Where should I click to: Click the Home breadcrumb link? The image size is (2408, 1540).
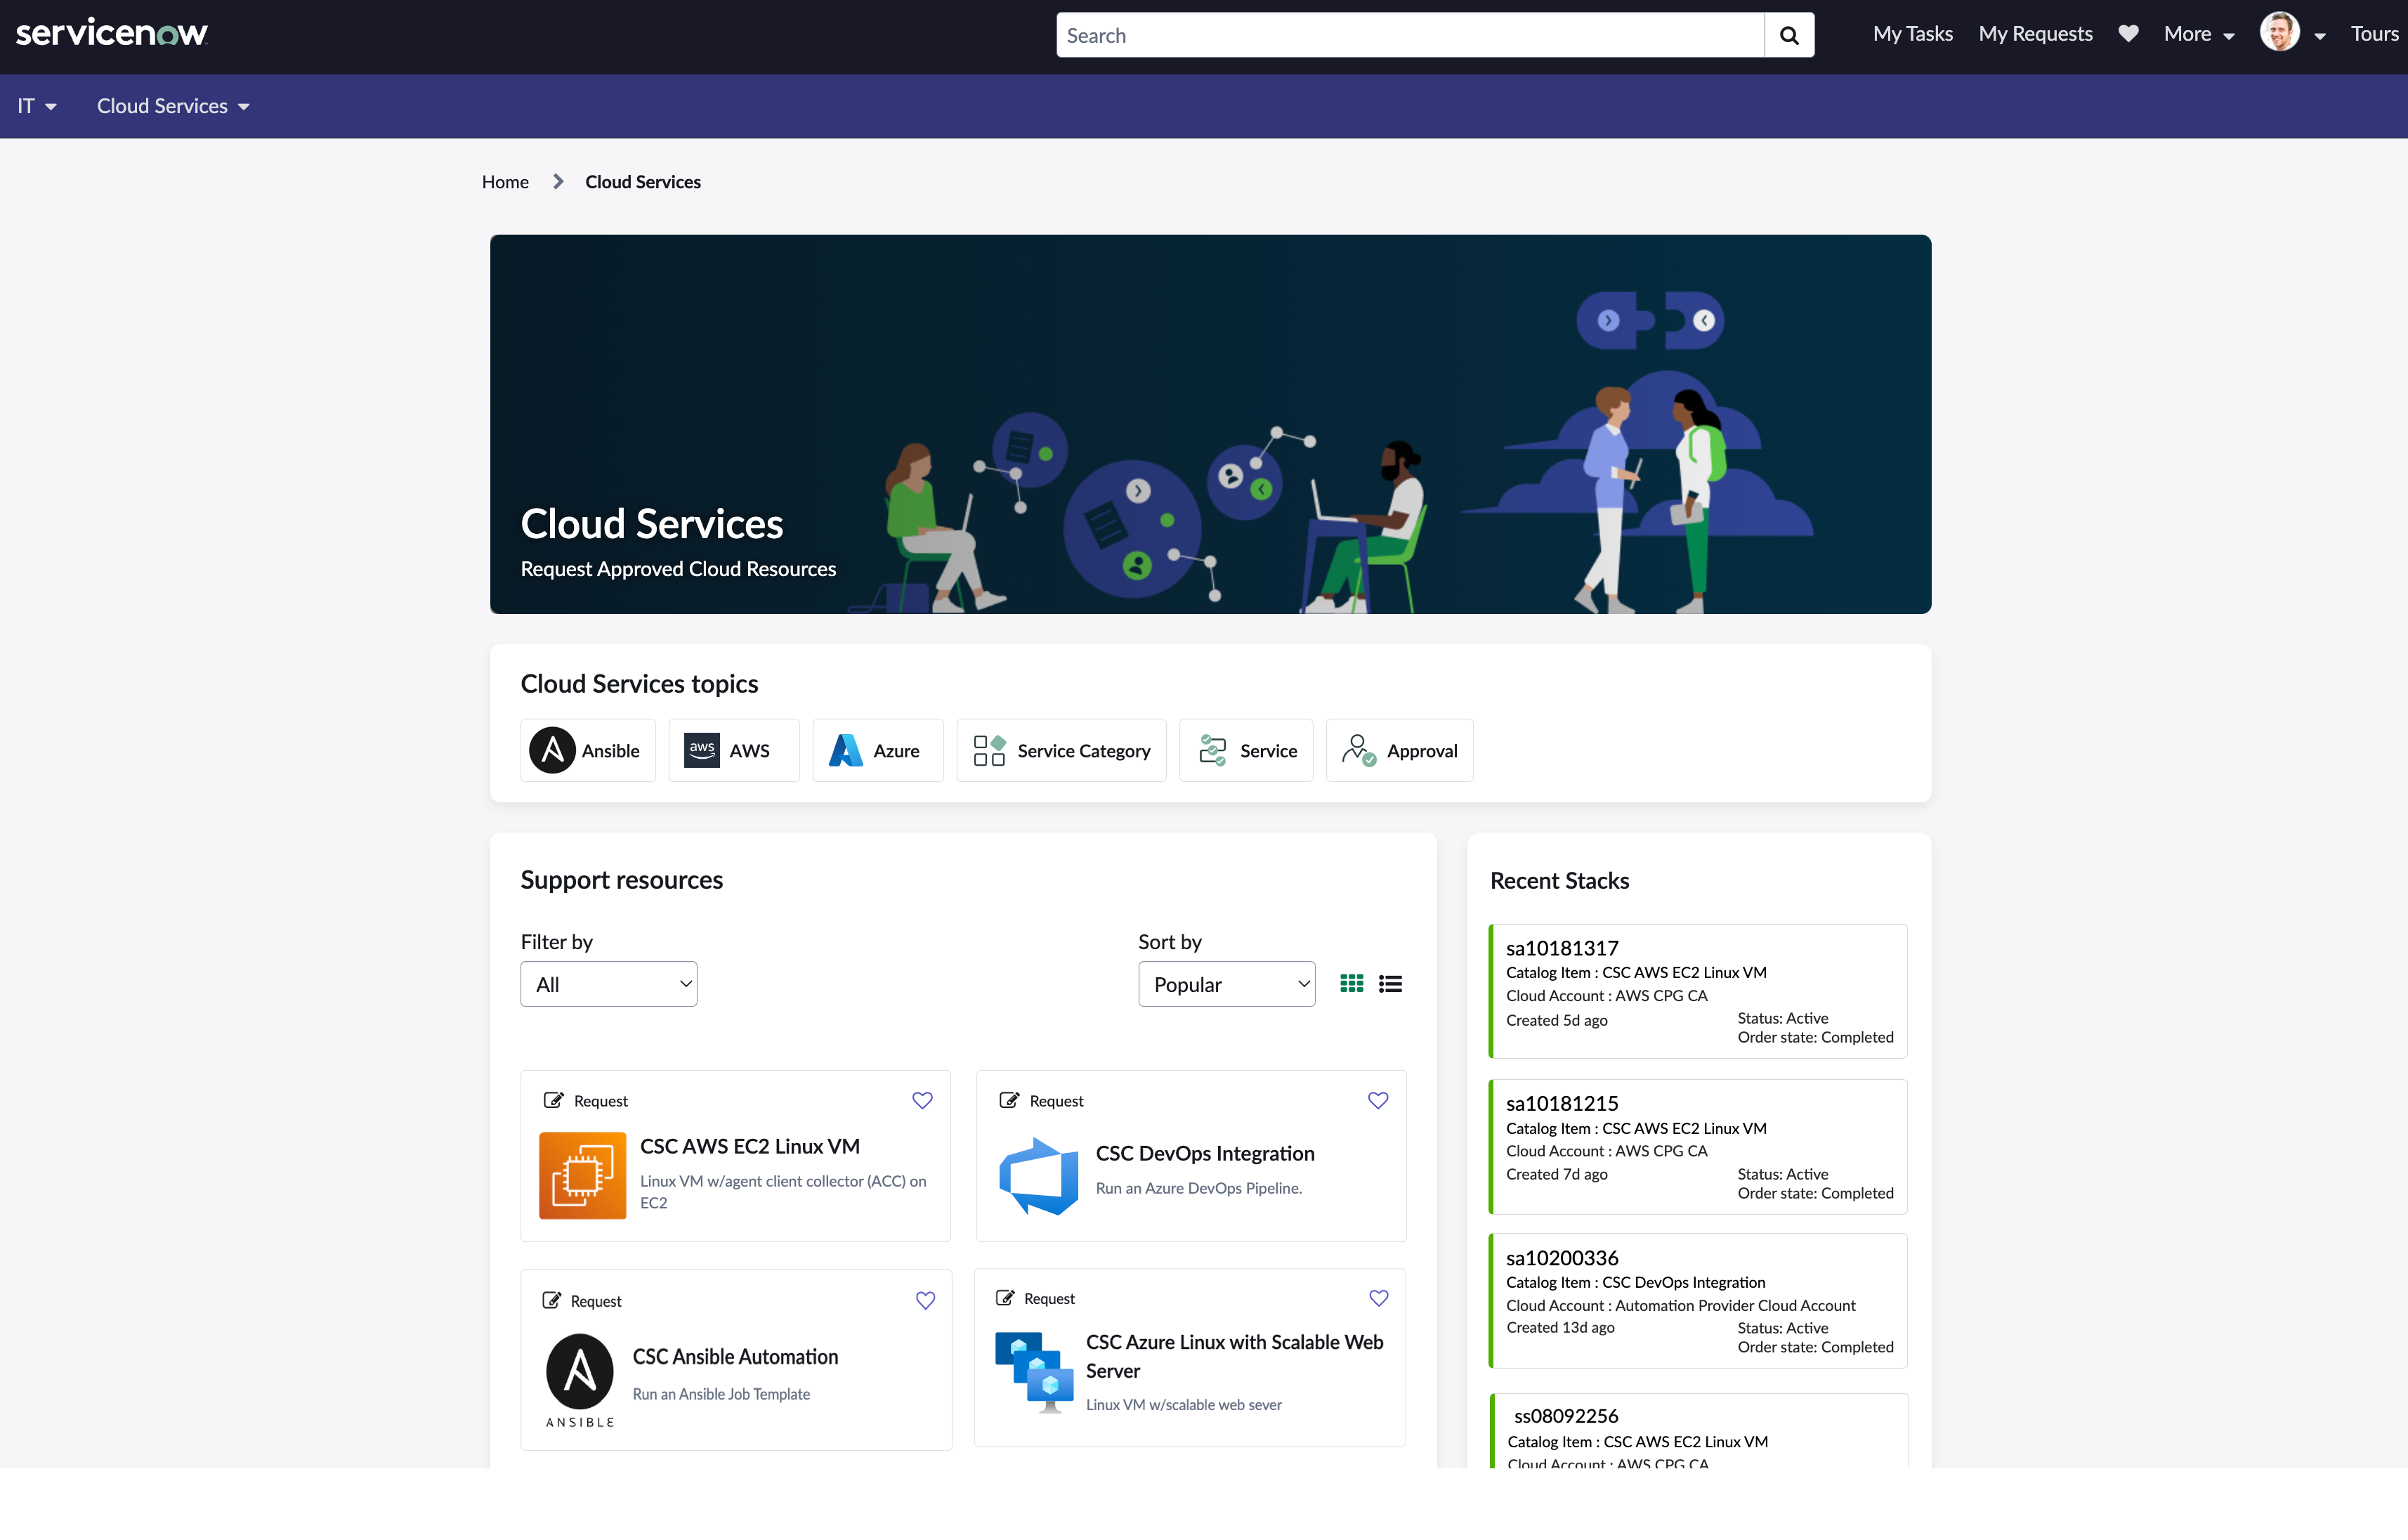coord(505,182)
